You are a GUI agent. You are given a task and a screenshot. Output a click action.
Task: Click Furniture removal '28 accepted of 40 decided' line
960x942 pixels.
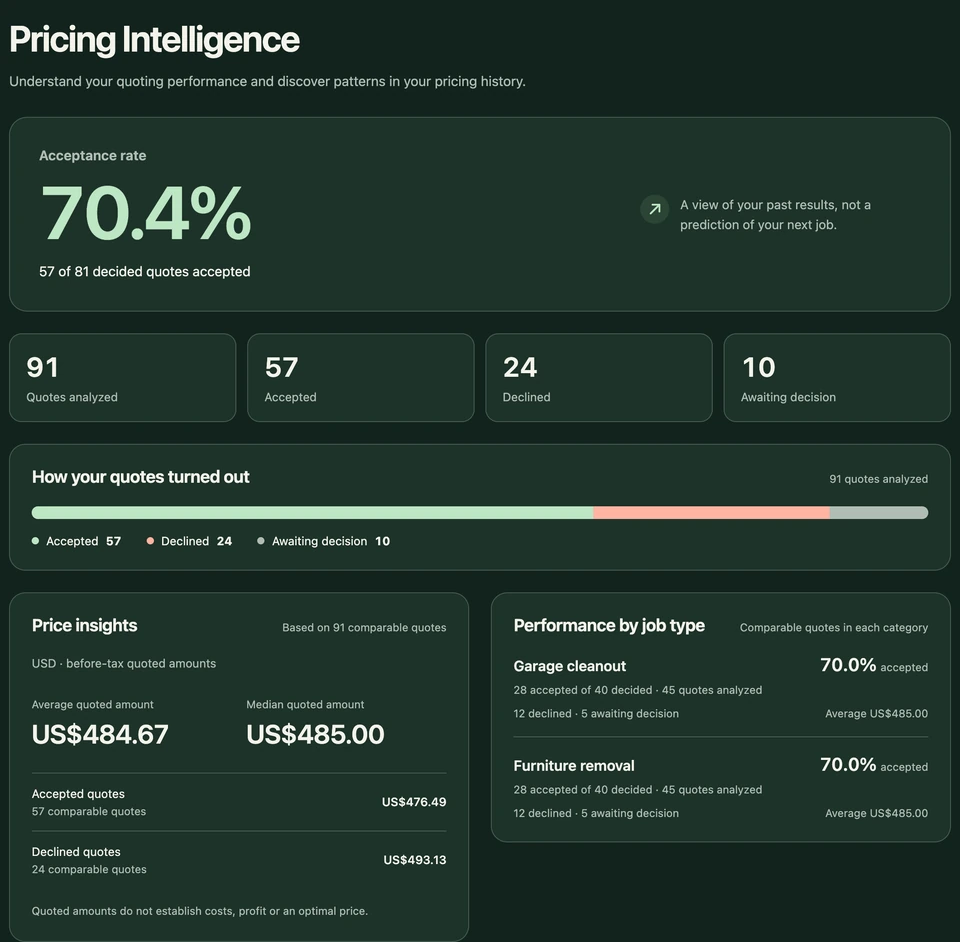[638, 790]
